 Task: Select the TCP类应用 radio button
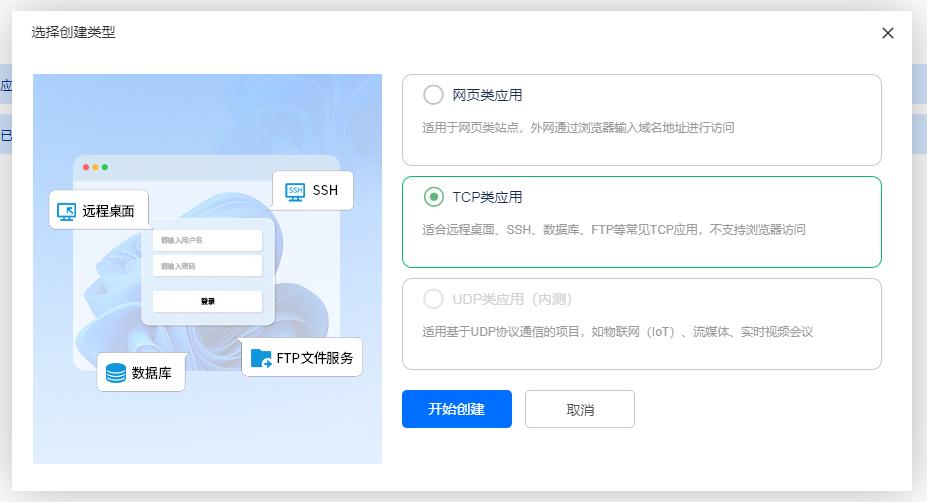pyautogui.click(x=433, y=197)
